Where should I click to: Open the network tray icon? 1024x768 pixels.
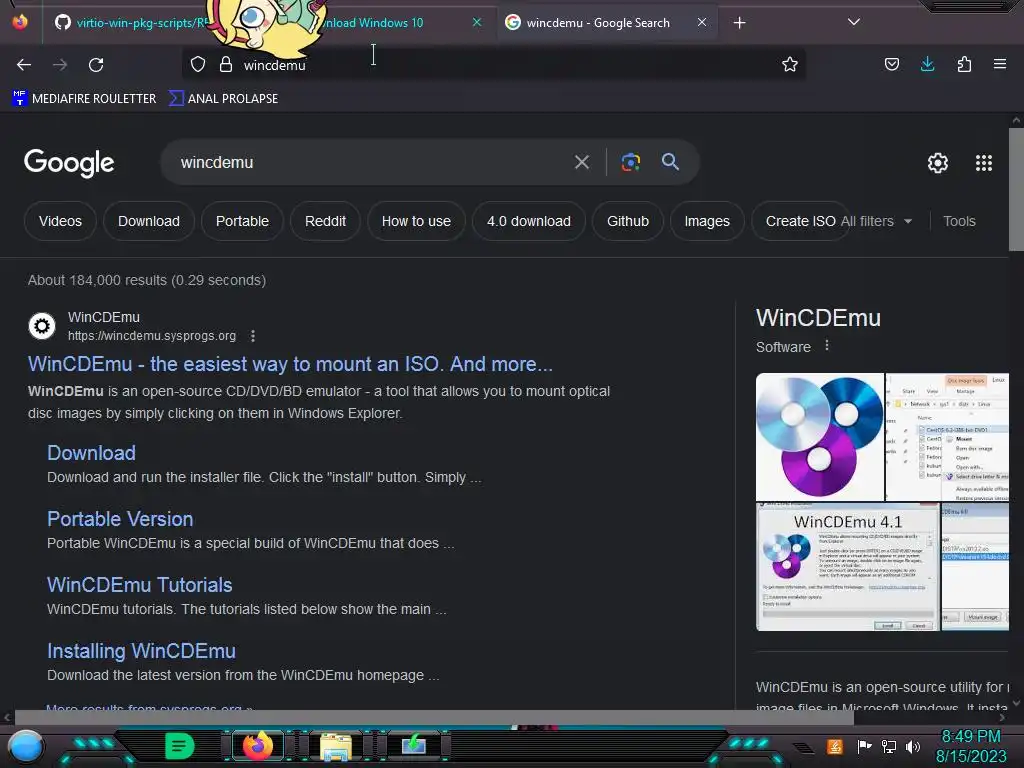click(x=889, y=746)
